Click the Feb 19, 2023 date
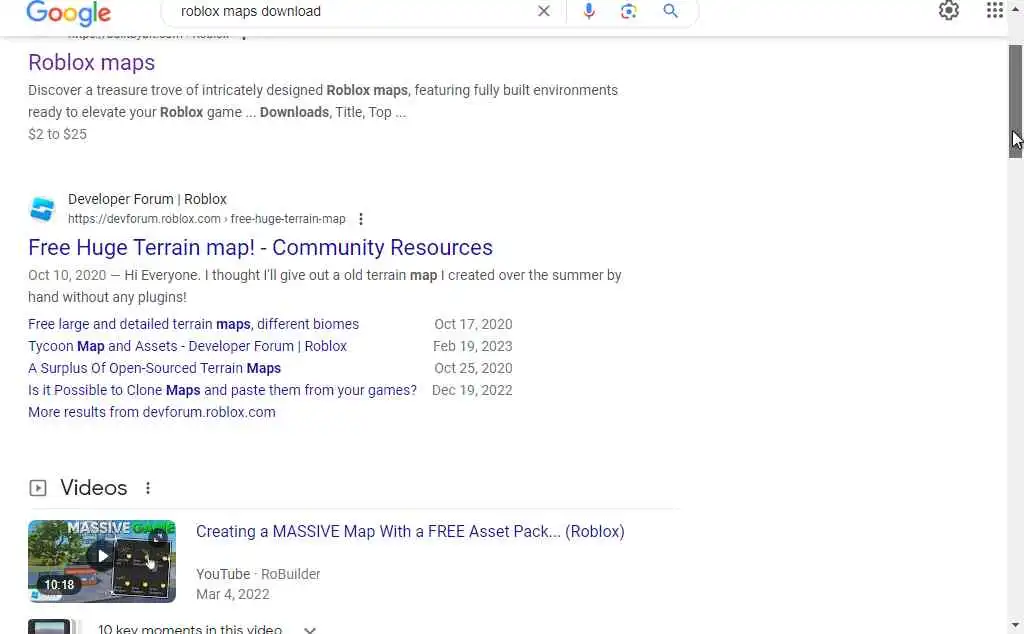Viewport: 1024px width, 634px height. coord(473,346)
